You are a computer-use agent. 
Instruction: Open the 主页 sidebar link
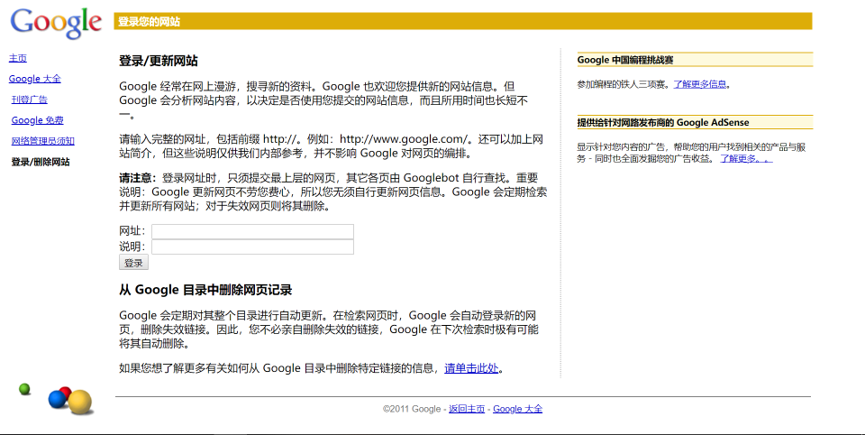[x=18, y=58]
